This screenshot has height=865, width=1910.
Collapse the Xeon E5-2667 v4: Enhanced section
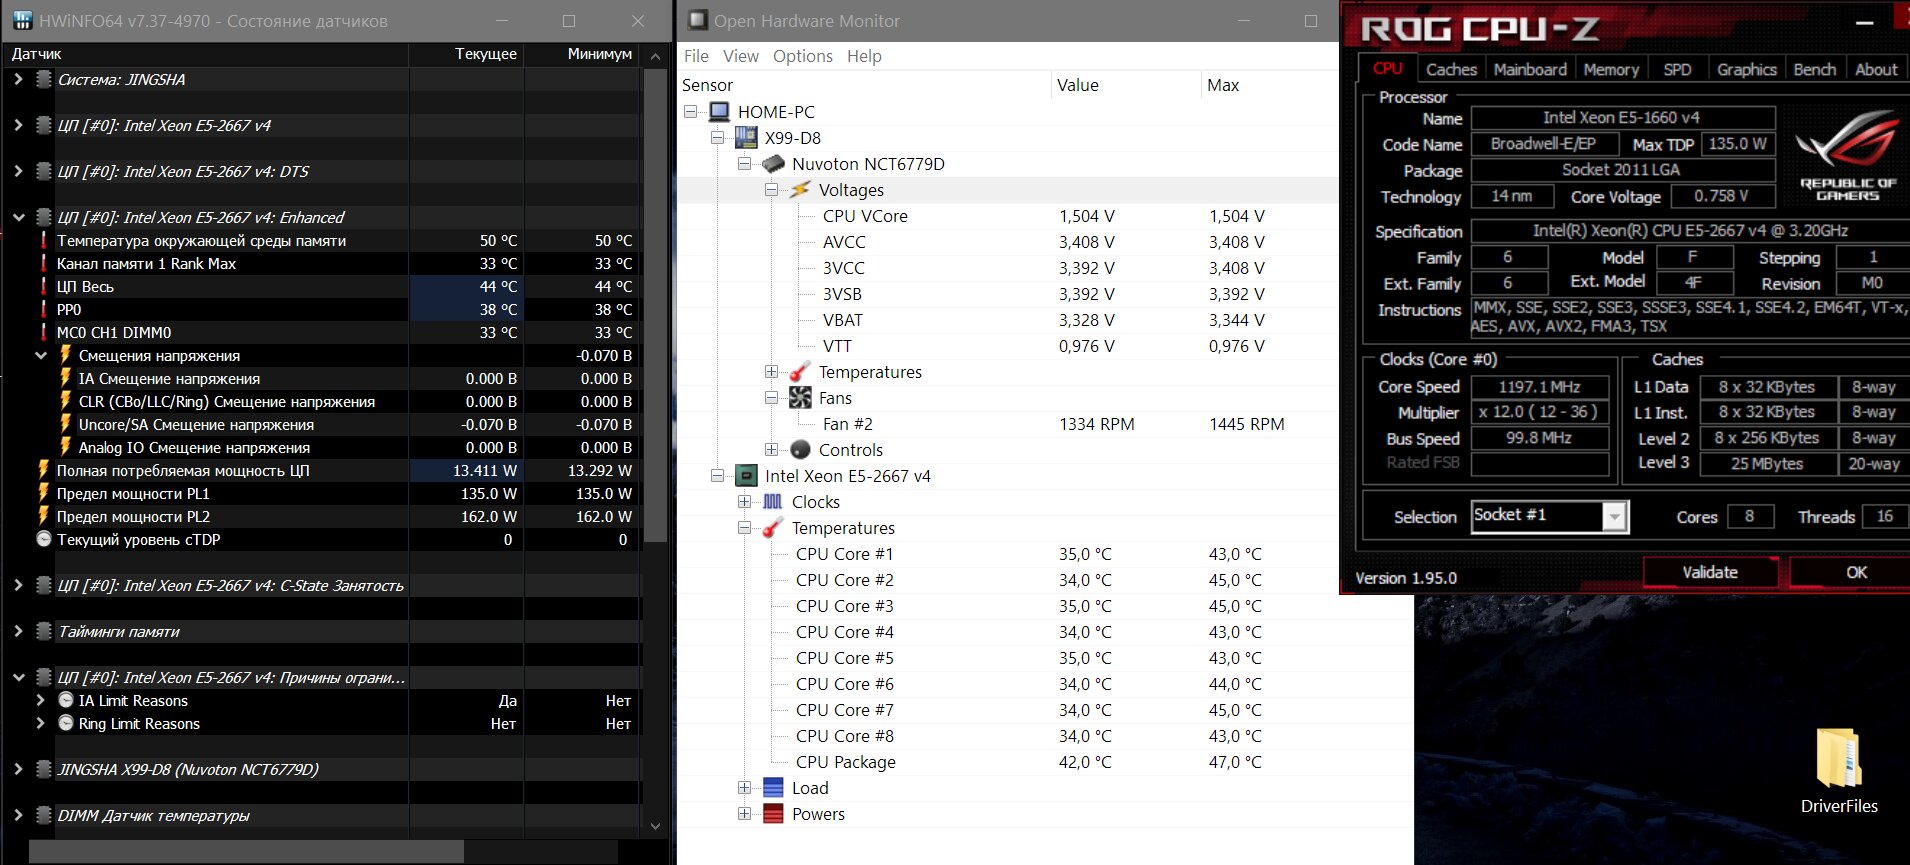(x=18, y=218)
